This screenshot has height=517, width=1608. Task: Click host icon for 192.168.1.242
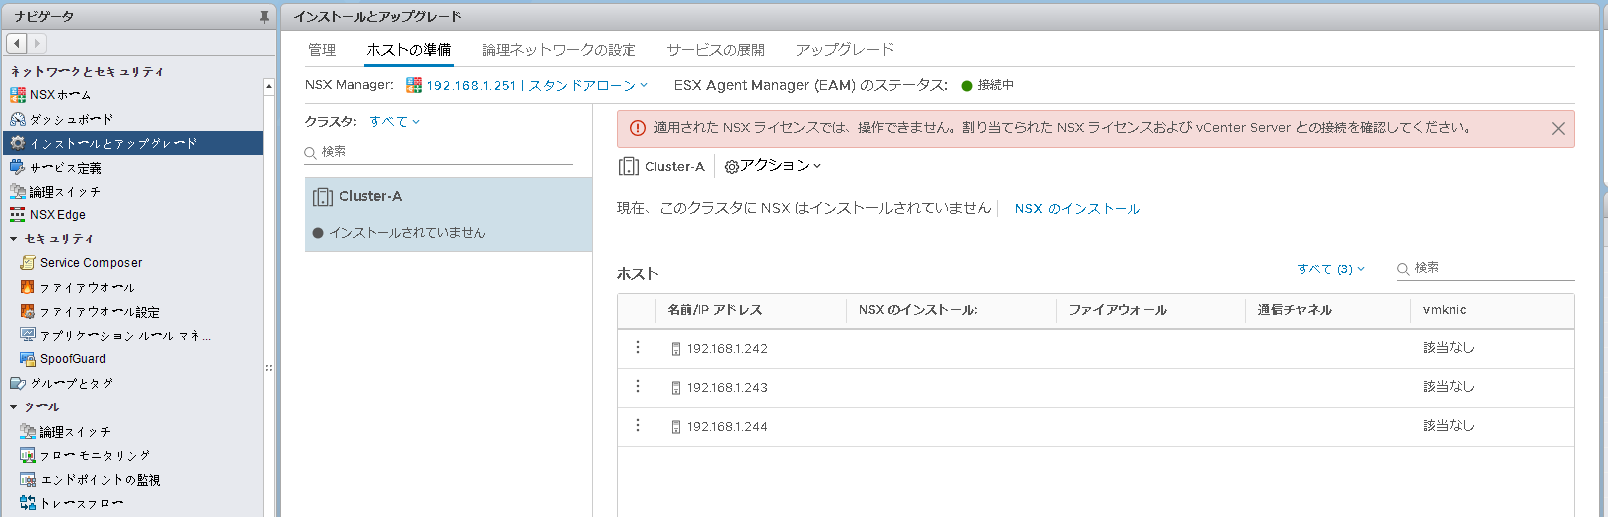pos(675,349)
